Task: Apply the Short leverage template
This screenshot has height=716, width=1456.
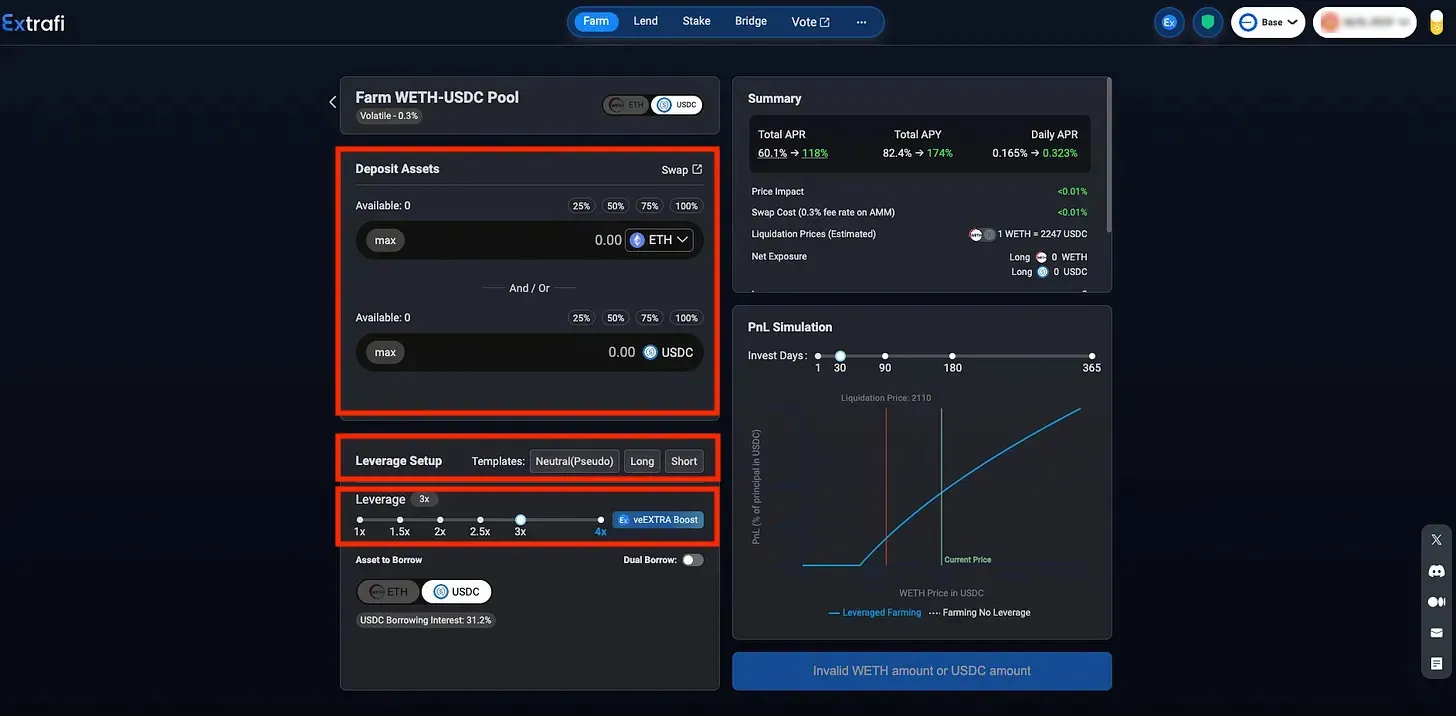Action: (x=684, y=461)
